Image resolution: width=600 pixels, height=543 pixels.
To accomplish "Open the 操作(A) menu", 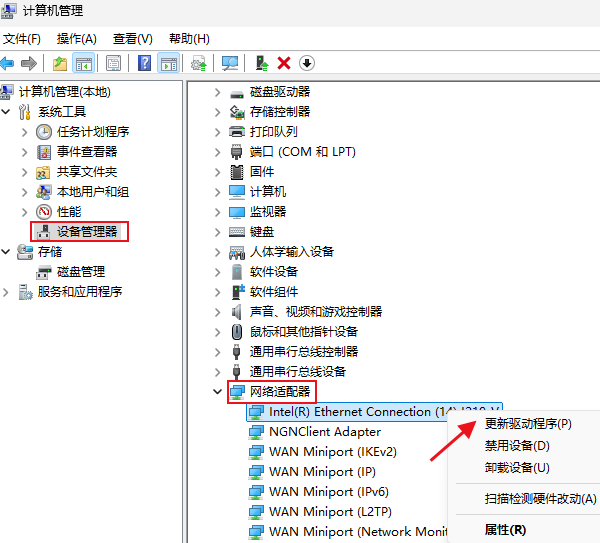I will tap(77, 39).
